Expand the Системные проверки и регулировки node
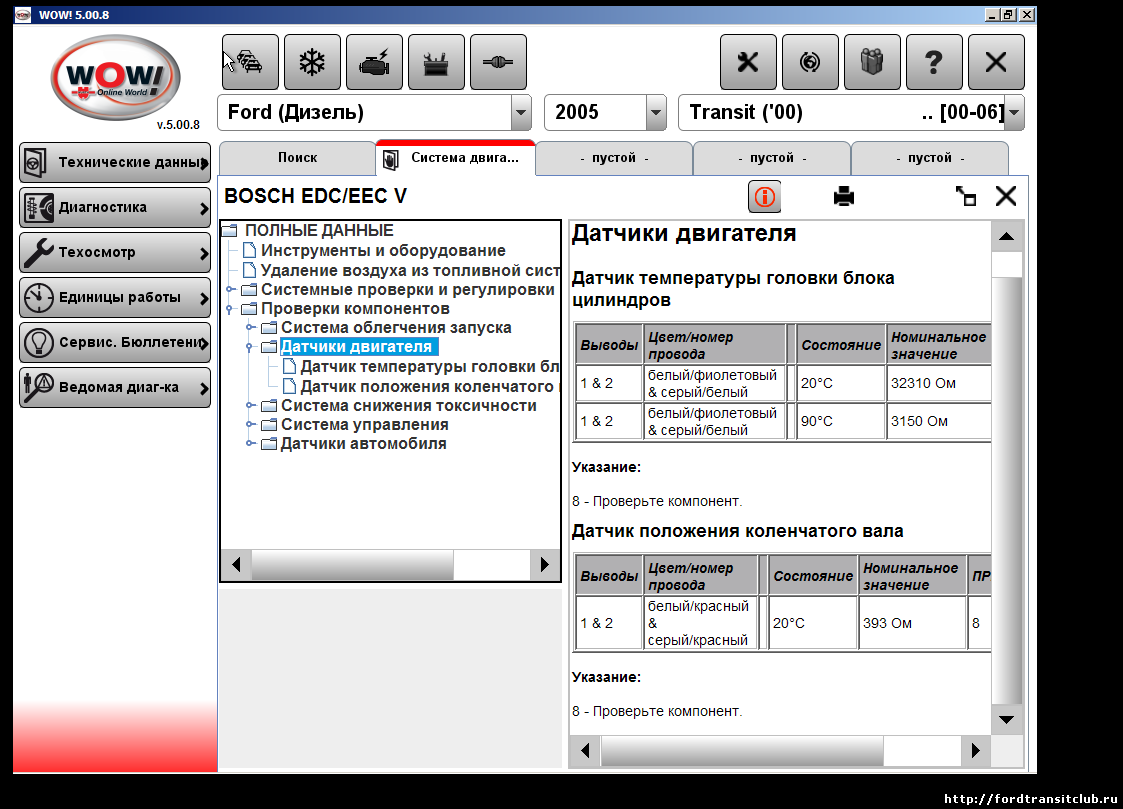This screenshot has width=1123, height=809. click(231, 289)
